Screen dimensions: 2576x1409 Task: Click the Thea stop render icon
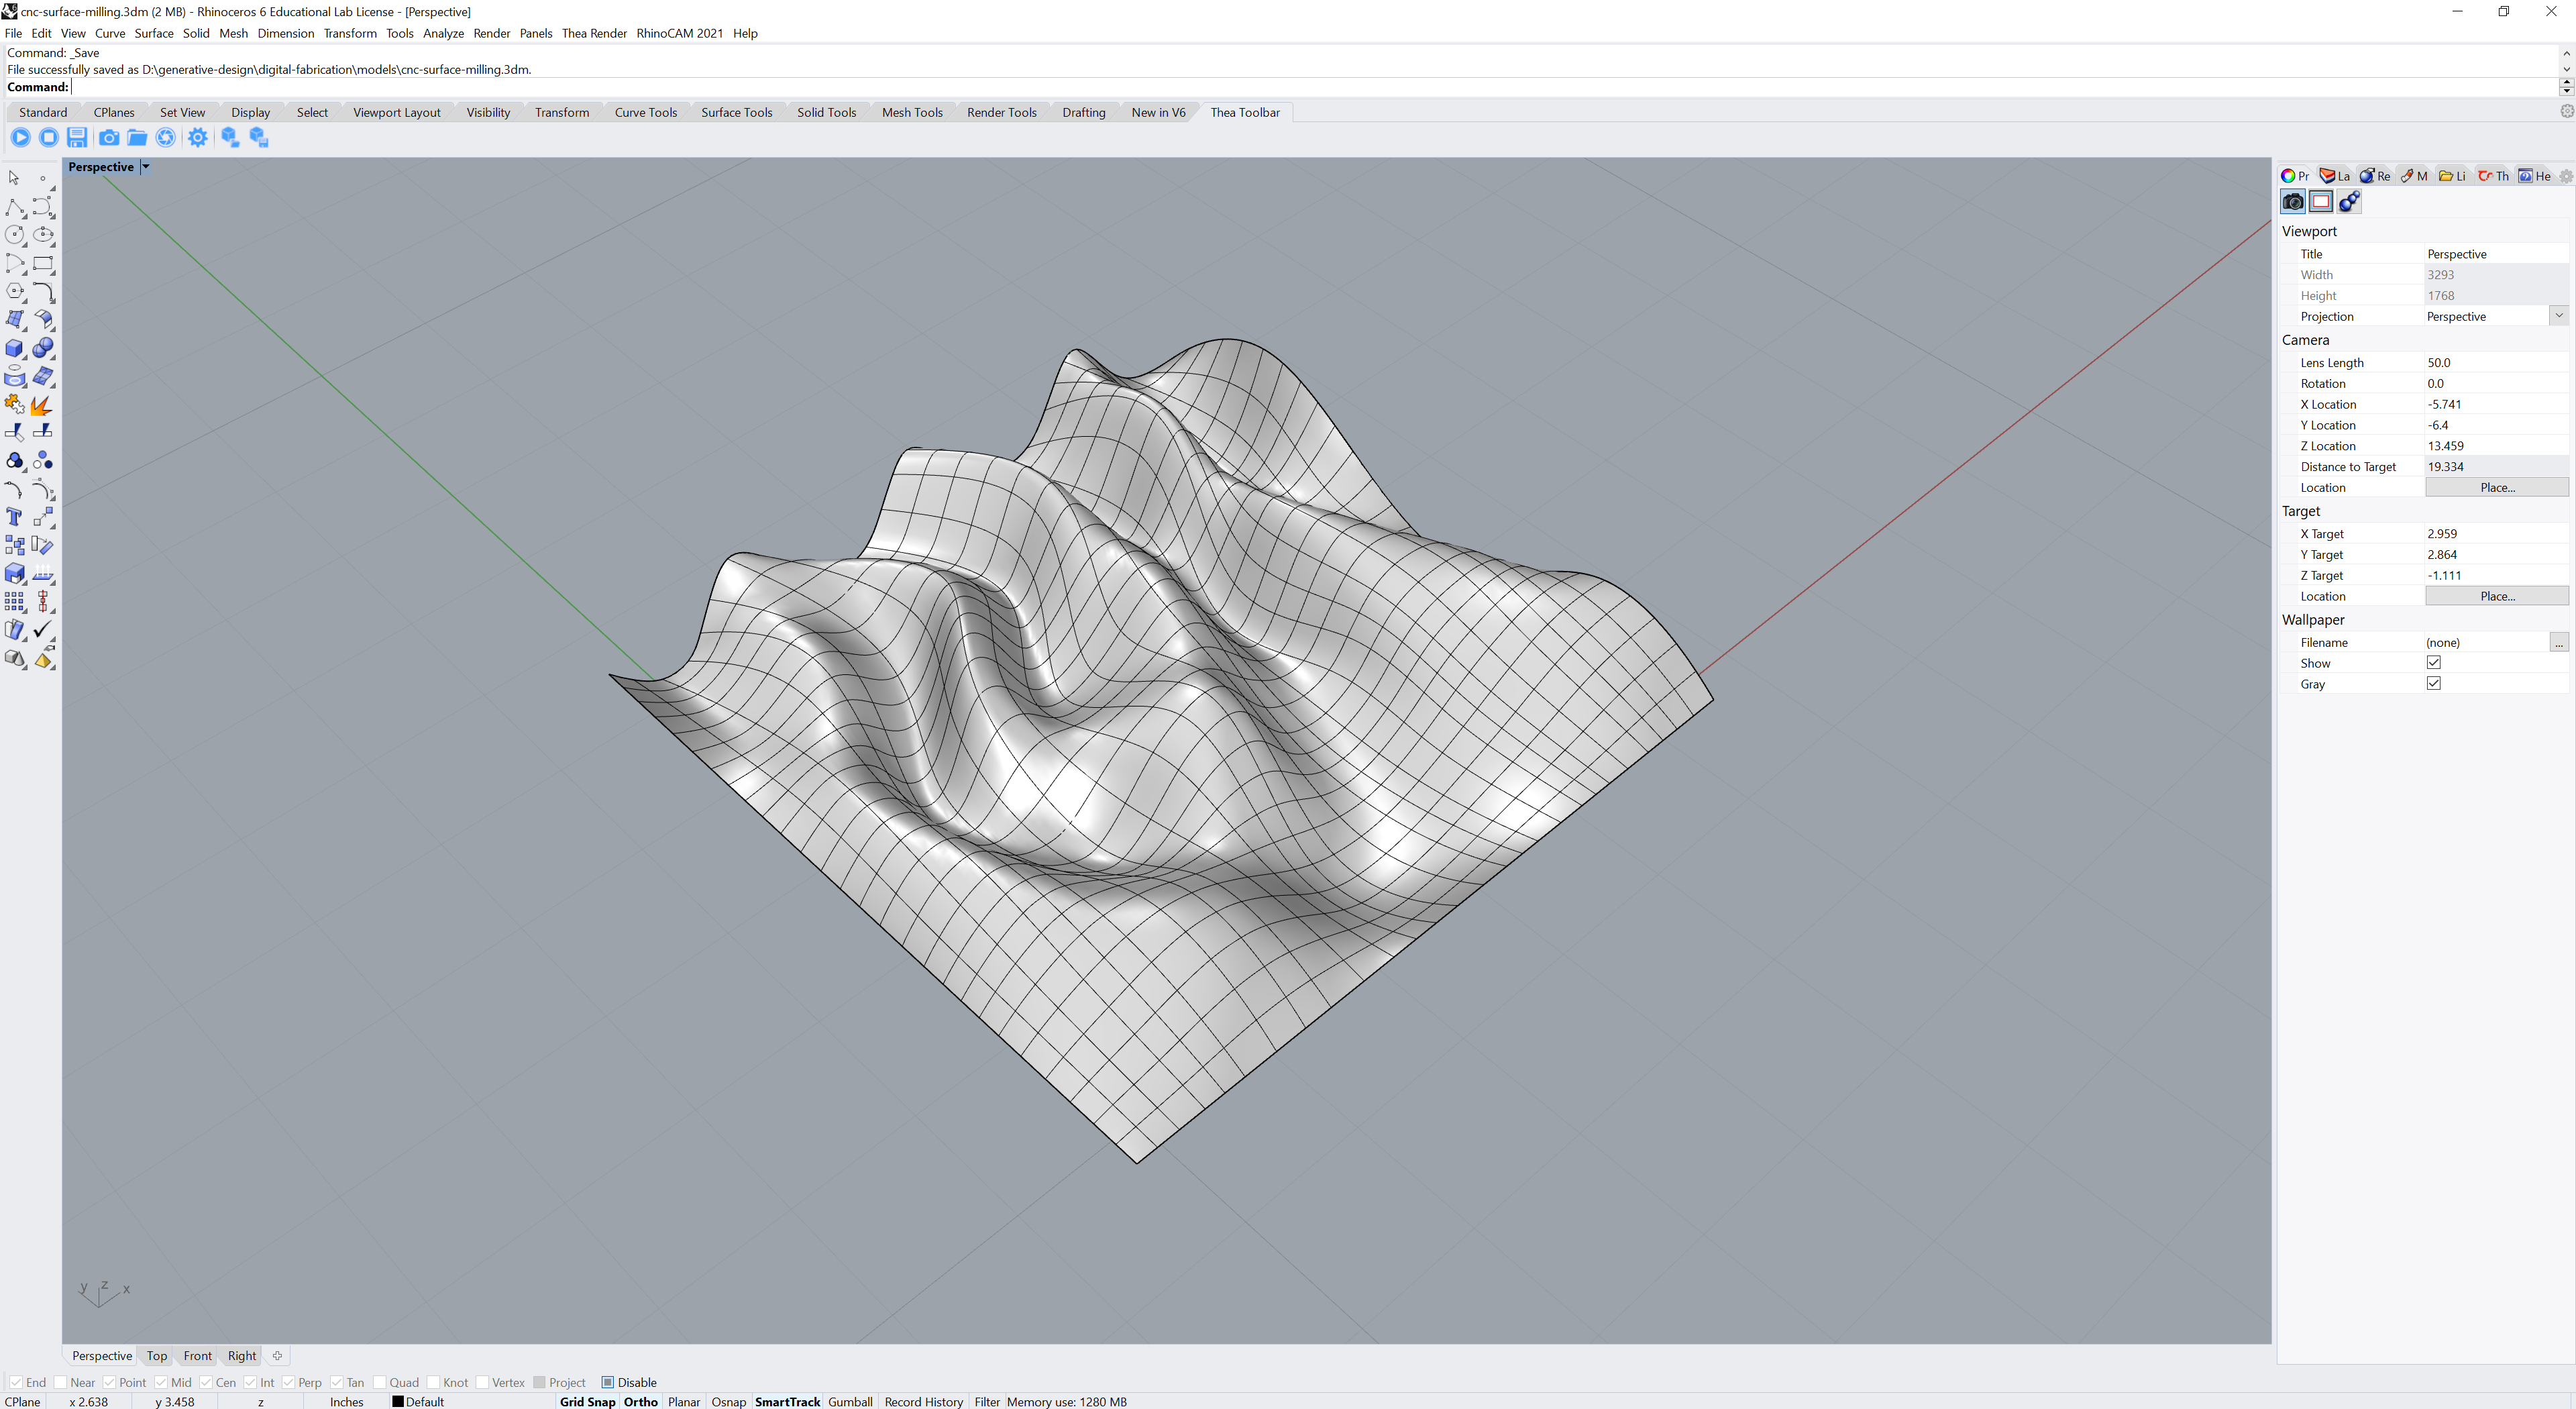pyautogui.click(x=49, y=137)
